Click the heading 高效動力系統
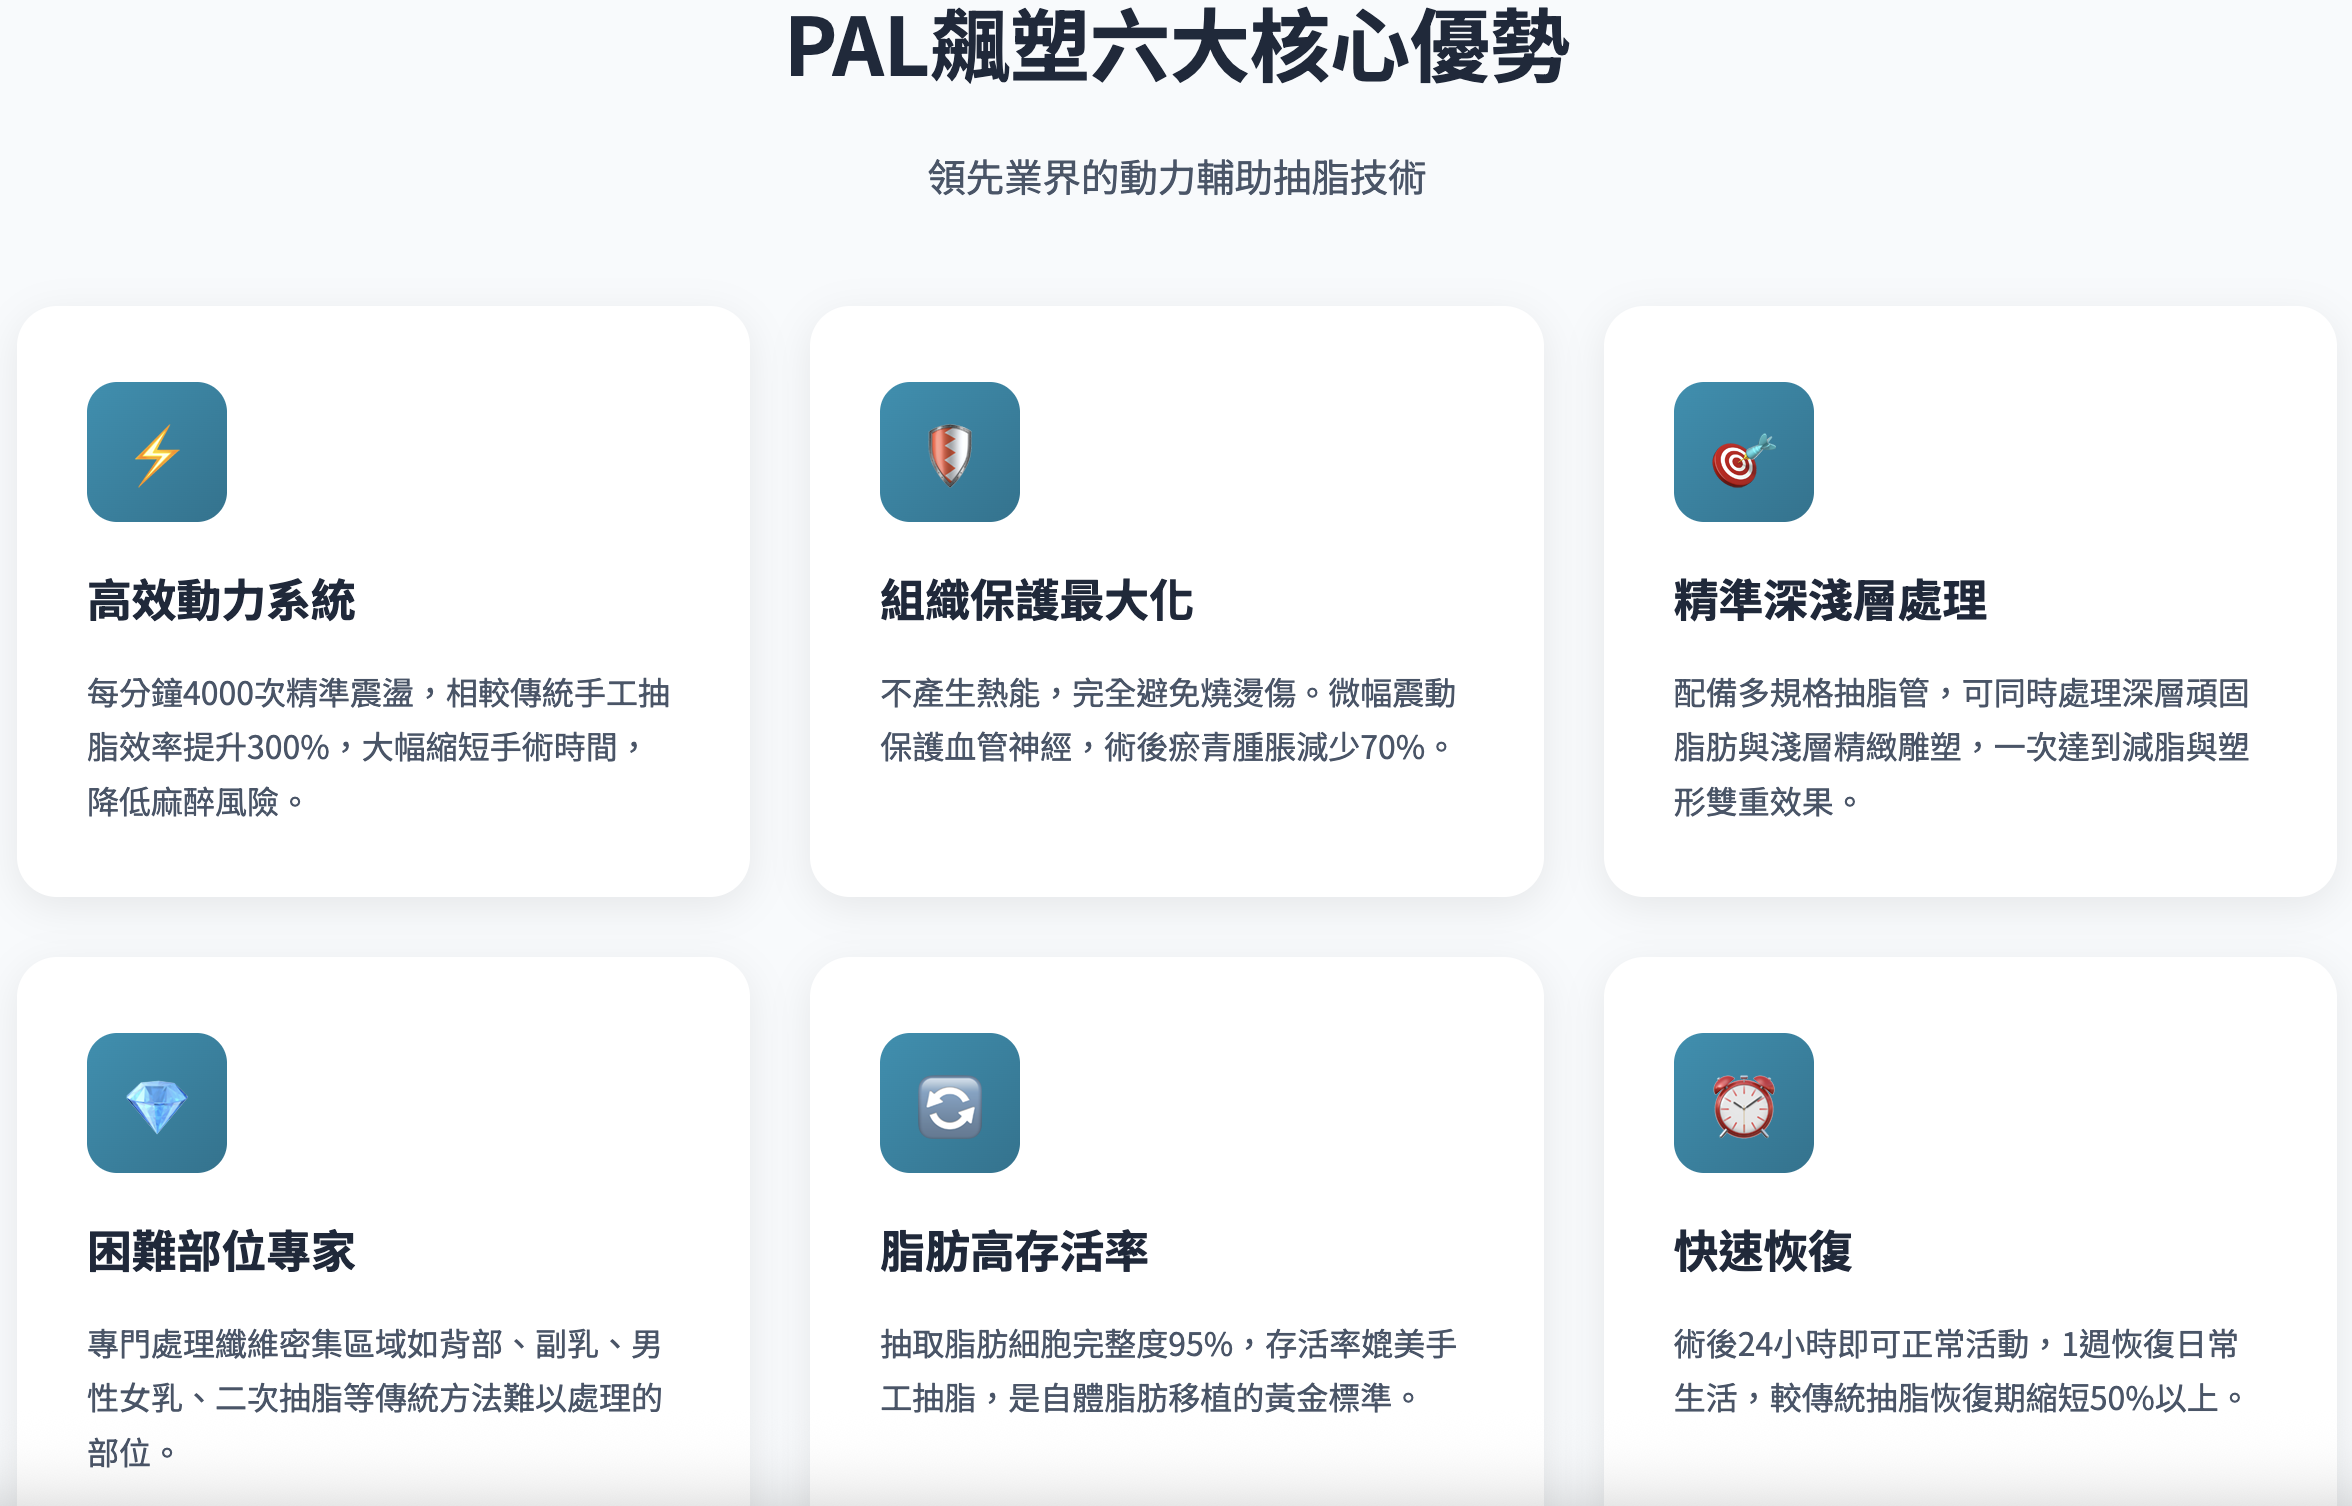 tap(221, 601)
